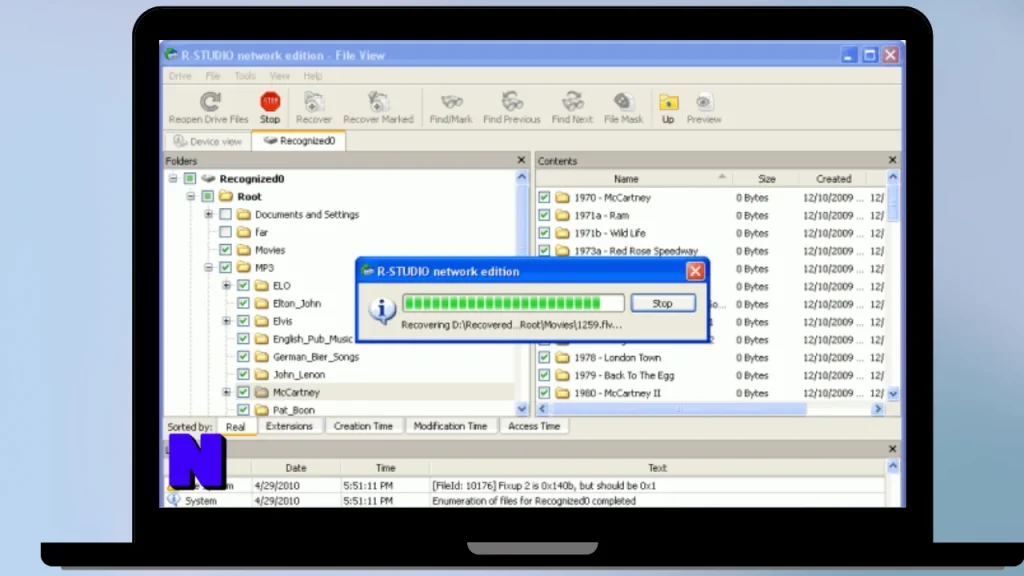
Task: Click the Recover toolbar icon
Action: [x=313, y=102]
